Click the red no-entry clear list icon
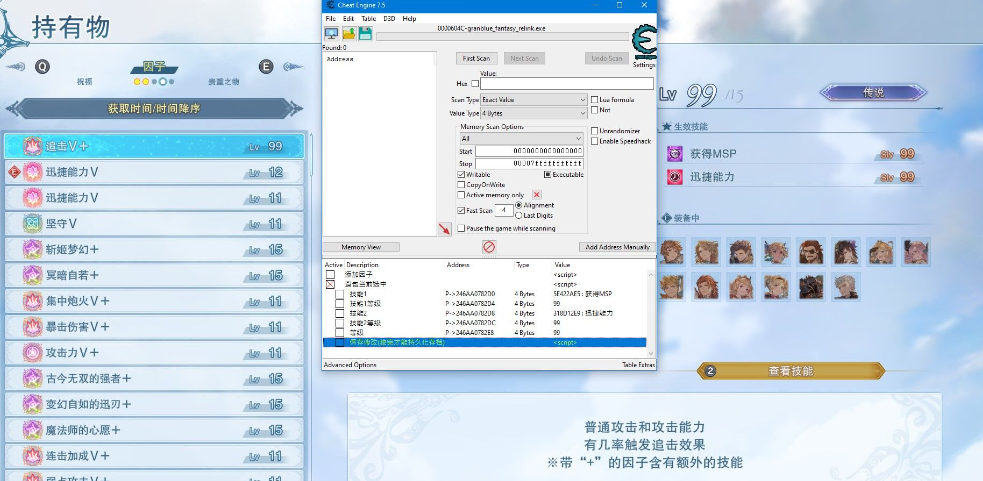983x481 pixels. coord(489,246)
